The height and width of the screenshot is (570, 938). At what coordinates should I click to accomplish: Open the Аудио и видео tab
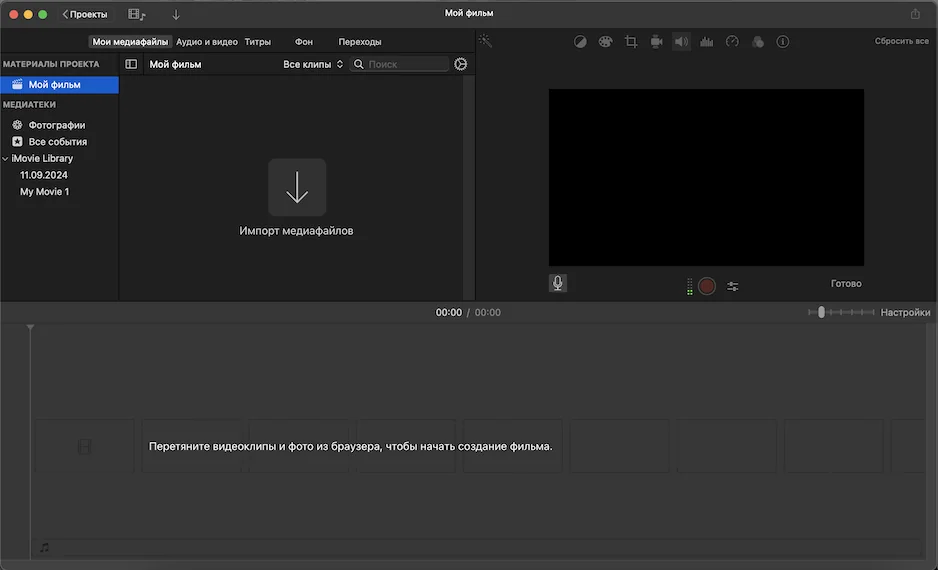(206, 42)
